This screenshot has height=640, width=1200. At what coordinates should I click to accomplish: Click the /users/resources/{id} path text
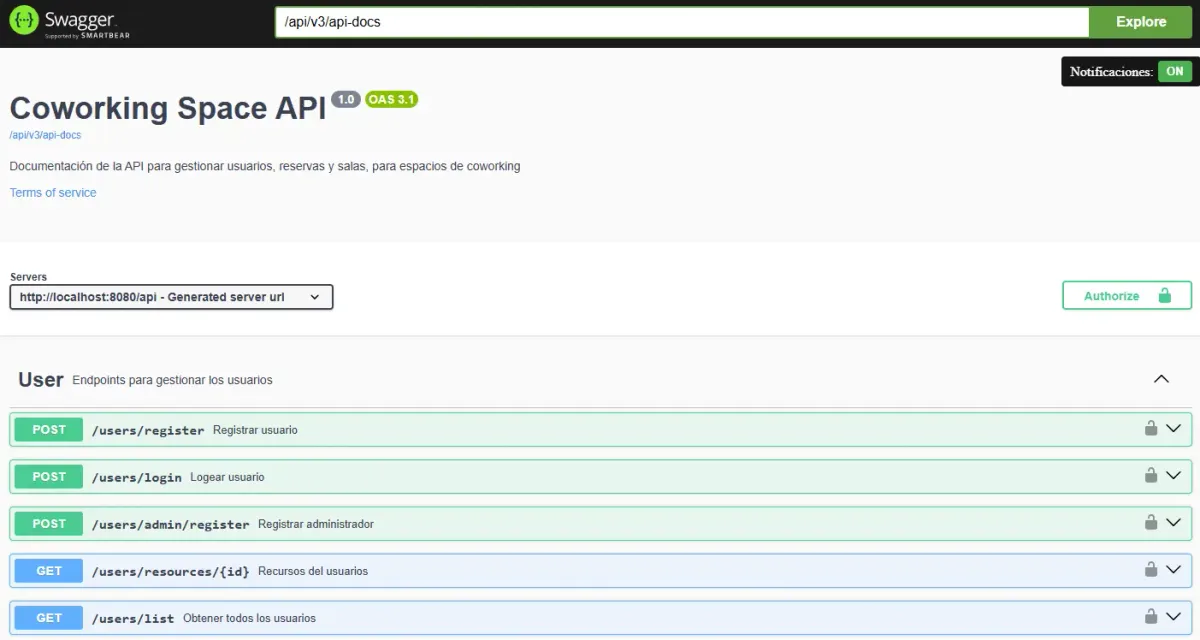click(171, 571)
